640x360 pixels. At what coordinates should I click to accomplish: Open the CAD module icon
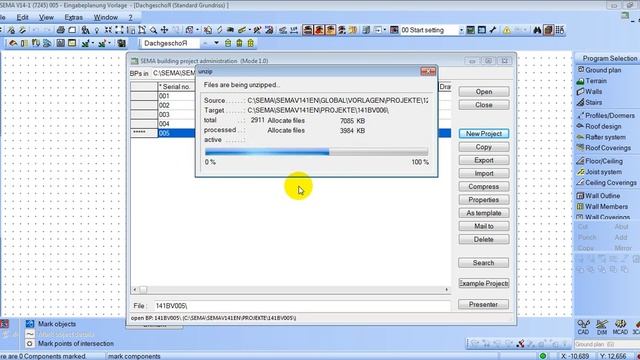(x=584, y=327)
